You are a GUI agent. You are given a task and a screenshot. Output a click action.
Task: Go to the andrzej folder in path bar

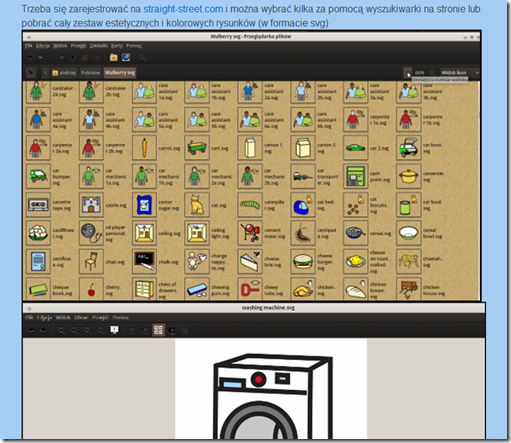pos(64,73)
